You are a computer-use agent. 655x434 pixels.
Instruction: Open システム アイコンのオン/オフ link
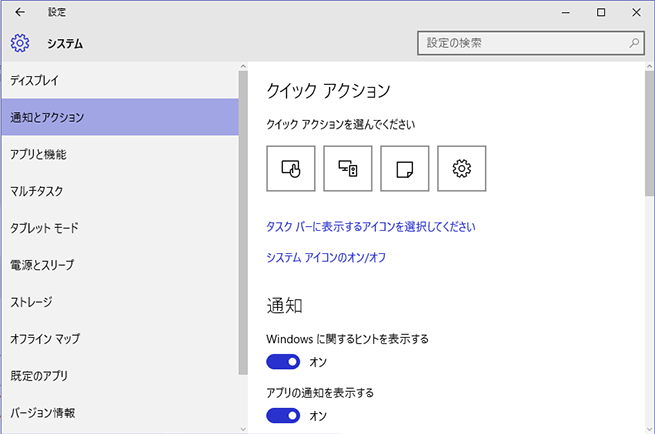[x=326, y=257]
